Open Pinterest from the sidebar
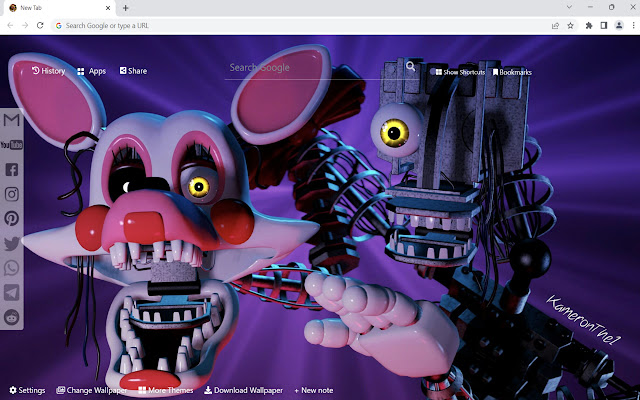Viewport: 640px width, 400px height. [11, 218]
